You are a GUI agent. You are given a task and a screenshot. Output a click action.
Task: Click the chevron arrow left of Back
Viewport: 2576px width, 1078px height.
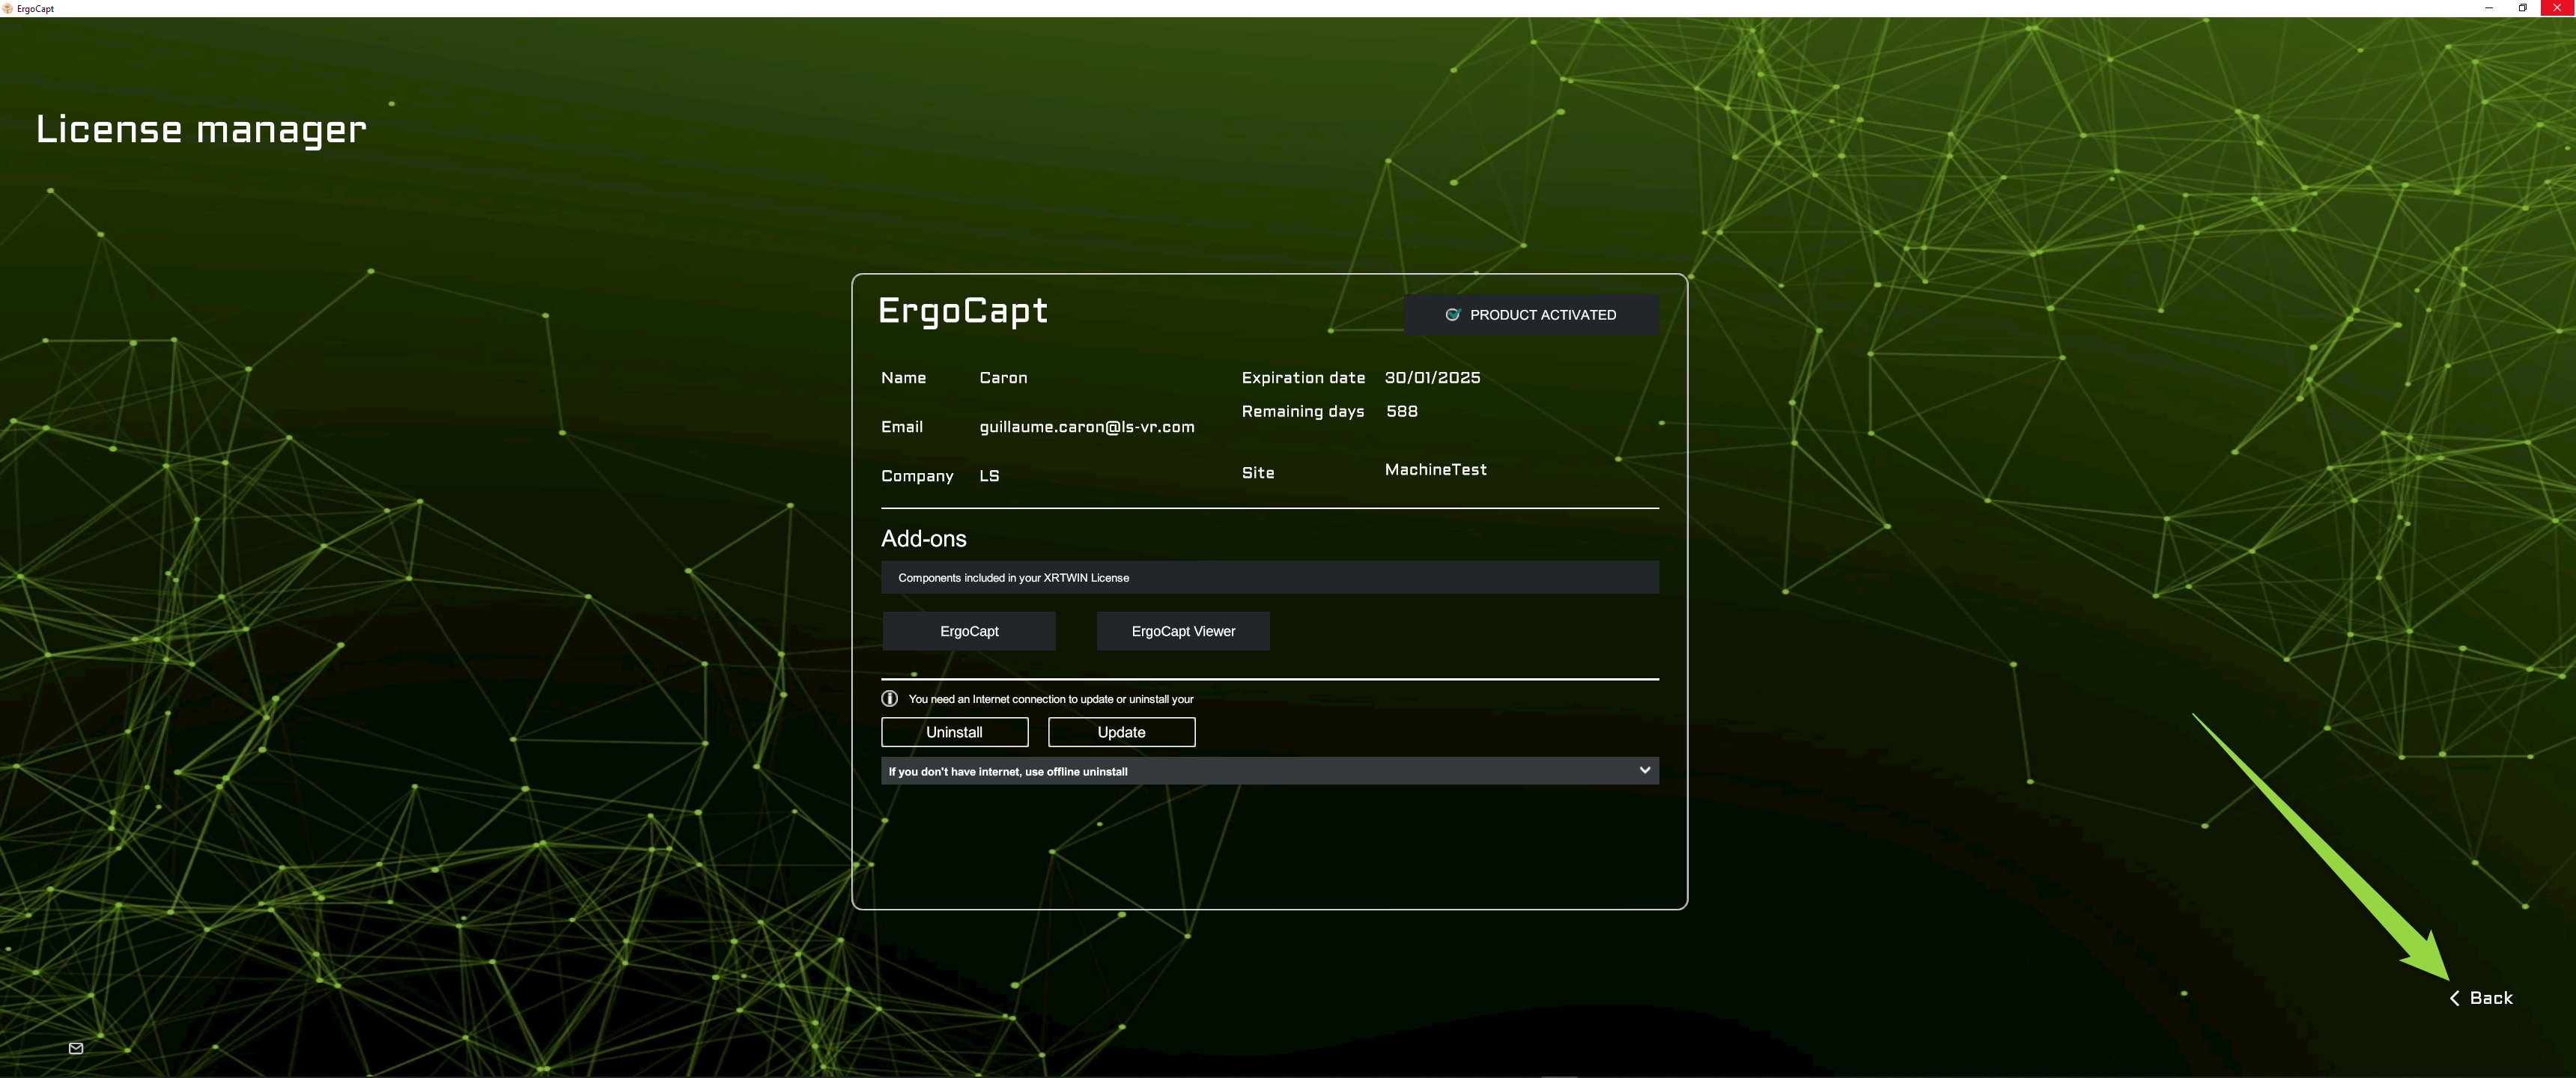click(2454, 998)
